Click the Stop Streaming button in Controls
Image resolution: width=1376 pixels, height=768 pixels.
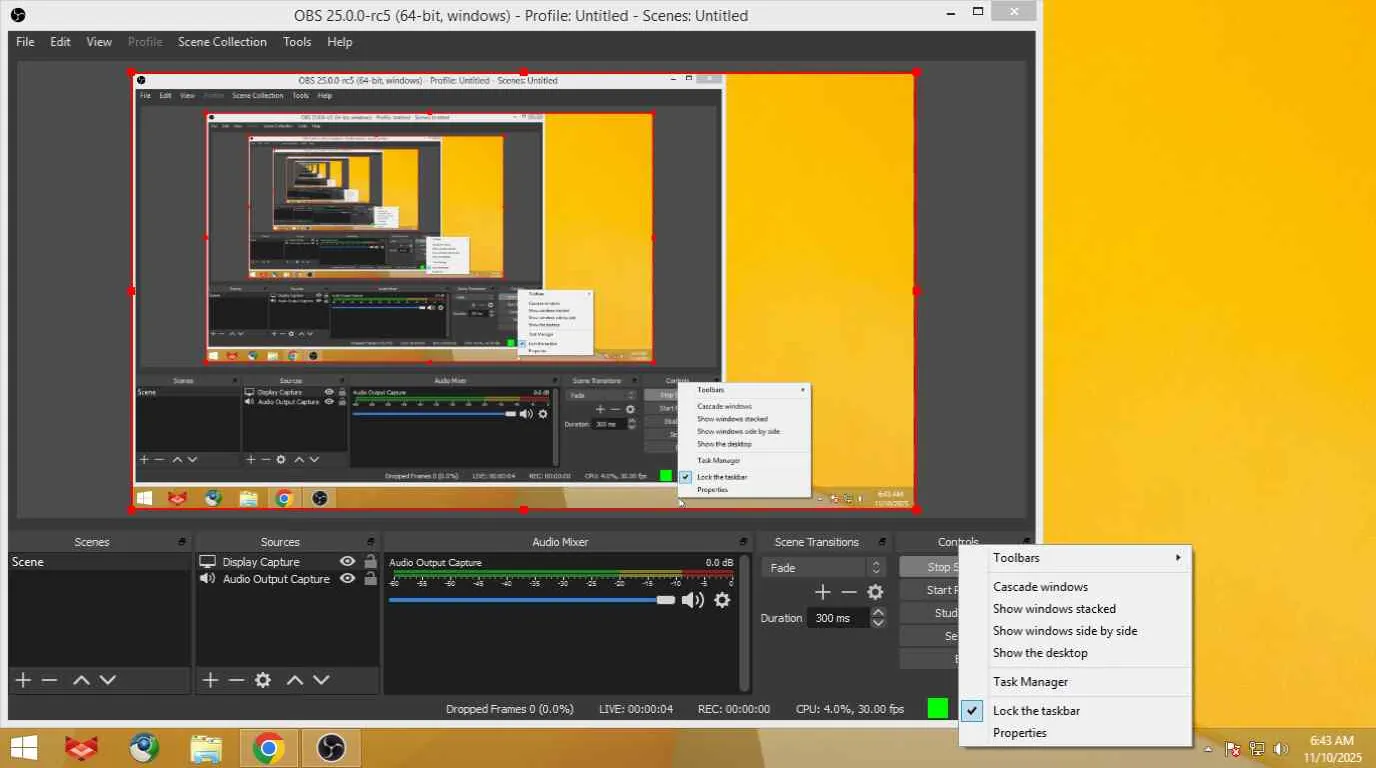pyautogui.click(x=929, y=567)
